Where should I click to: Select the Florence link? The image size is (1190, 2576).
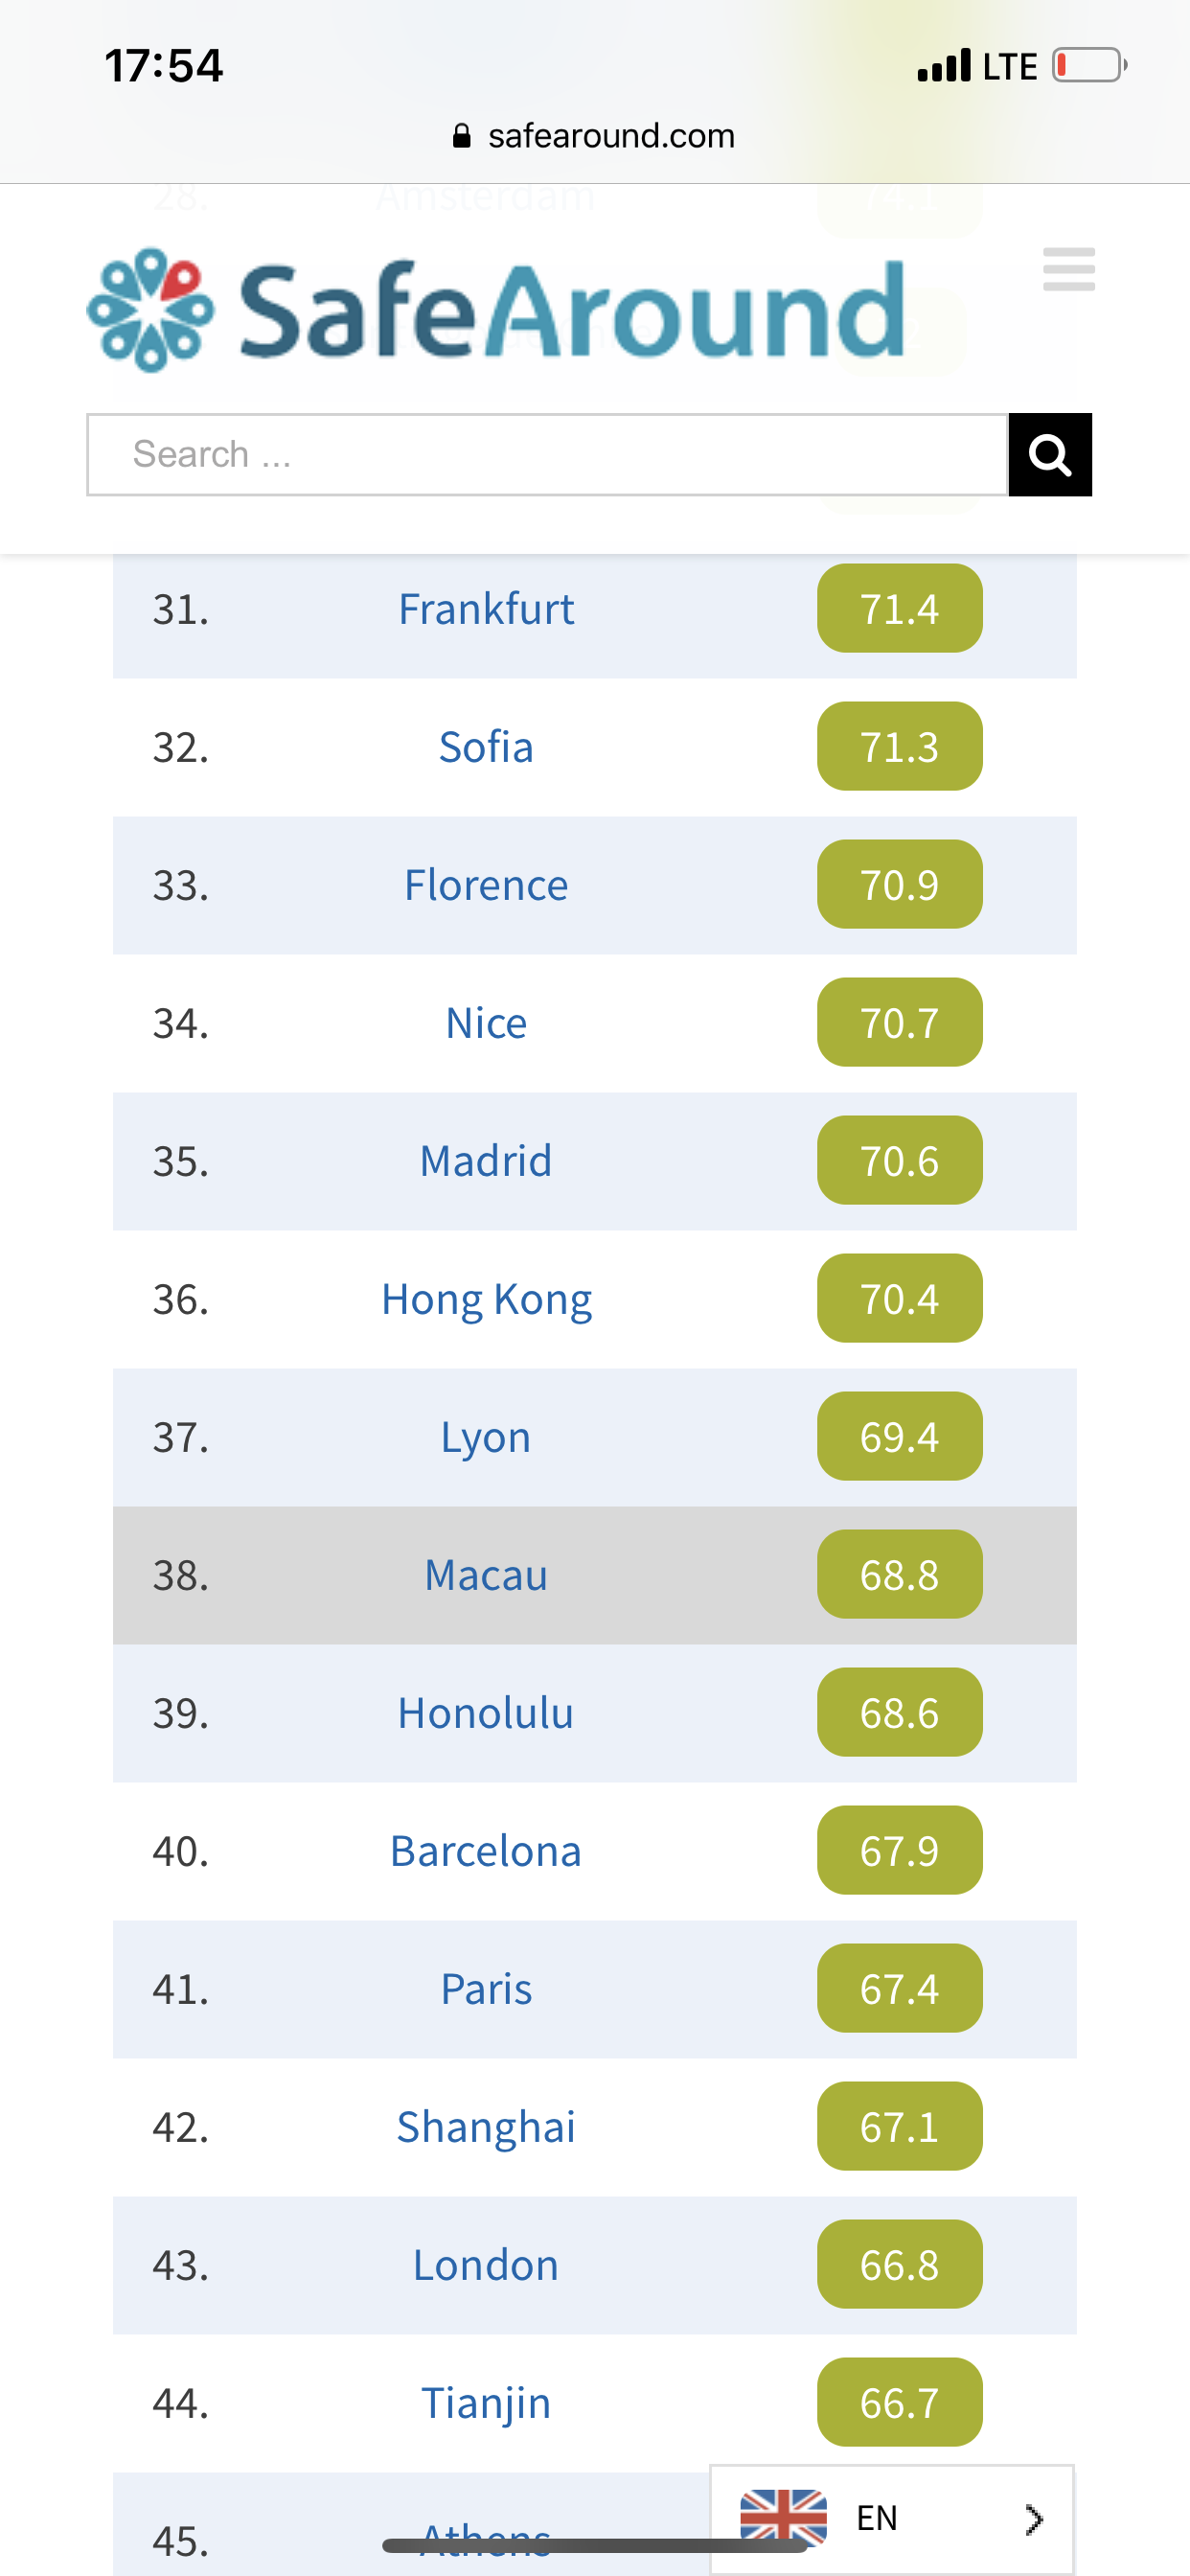click(x=486, y=885)
